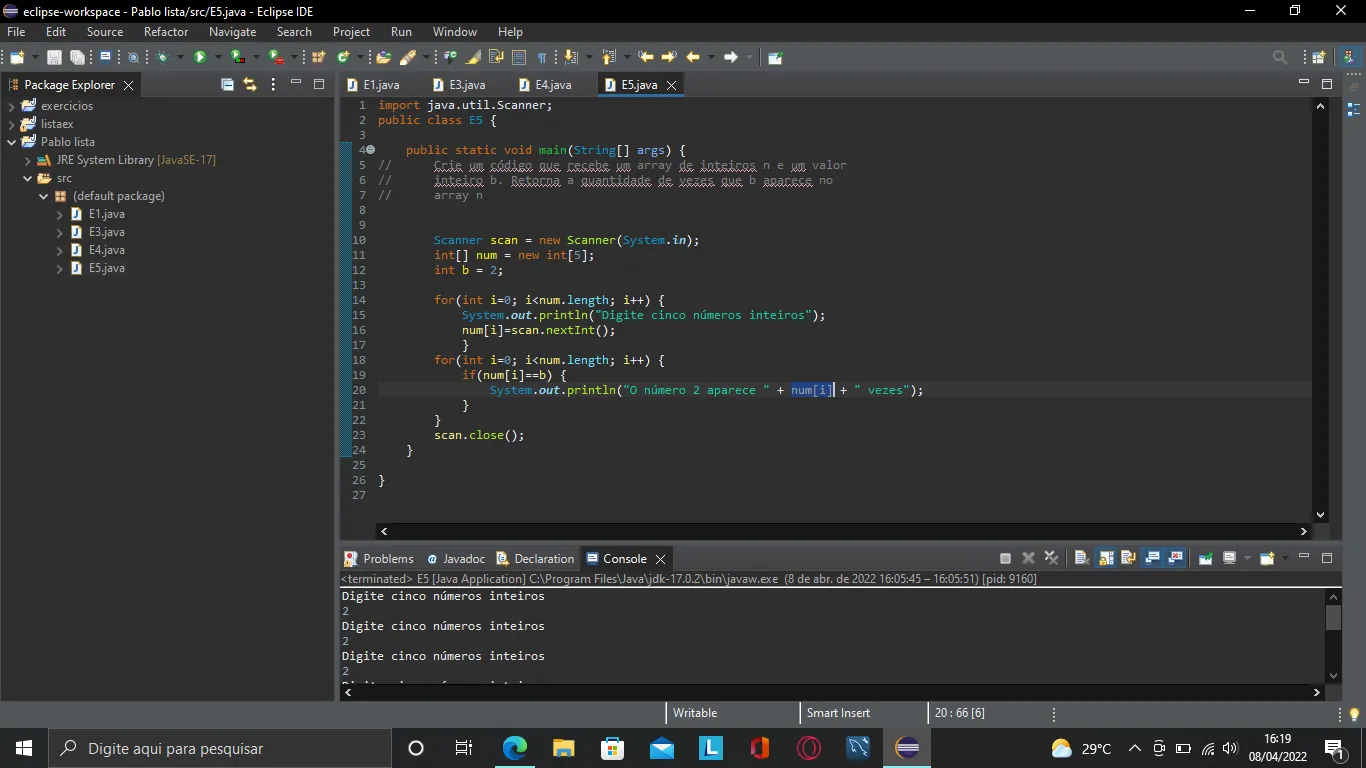This screenshot has height=768, width=1366.
Task: Open the Refactor menu
Action: coord(166,32)
